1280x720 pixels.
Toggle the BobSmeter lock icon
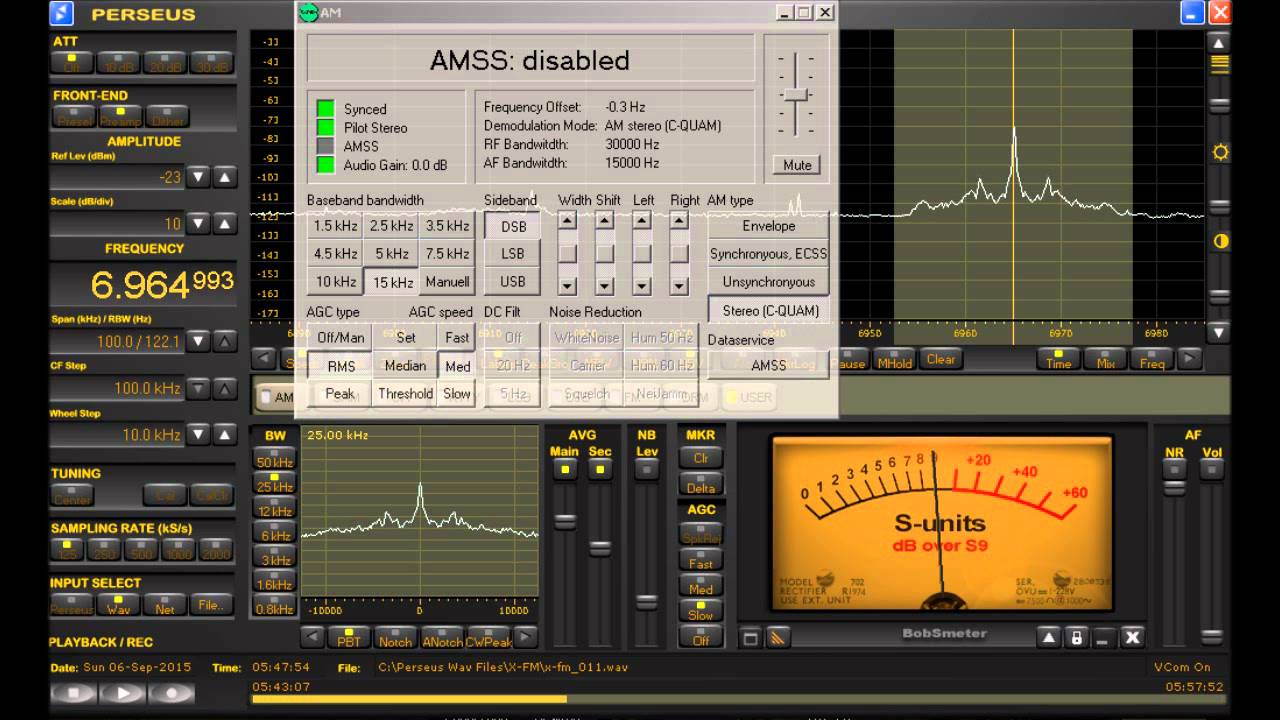1076,638
